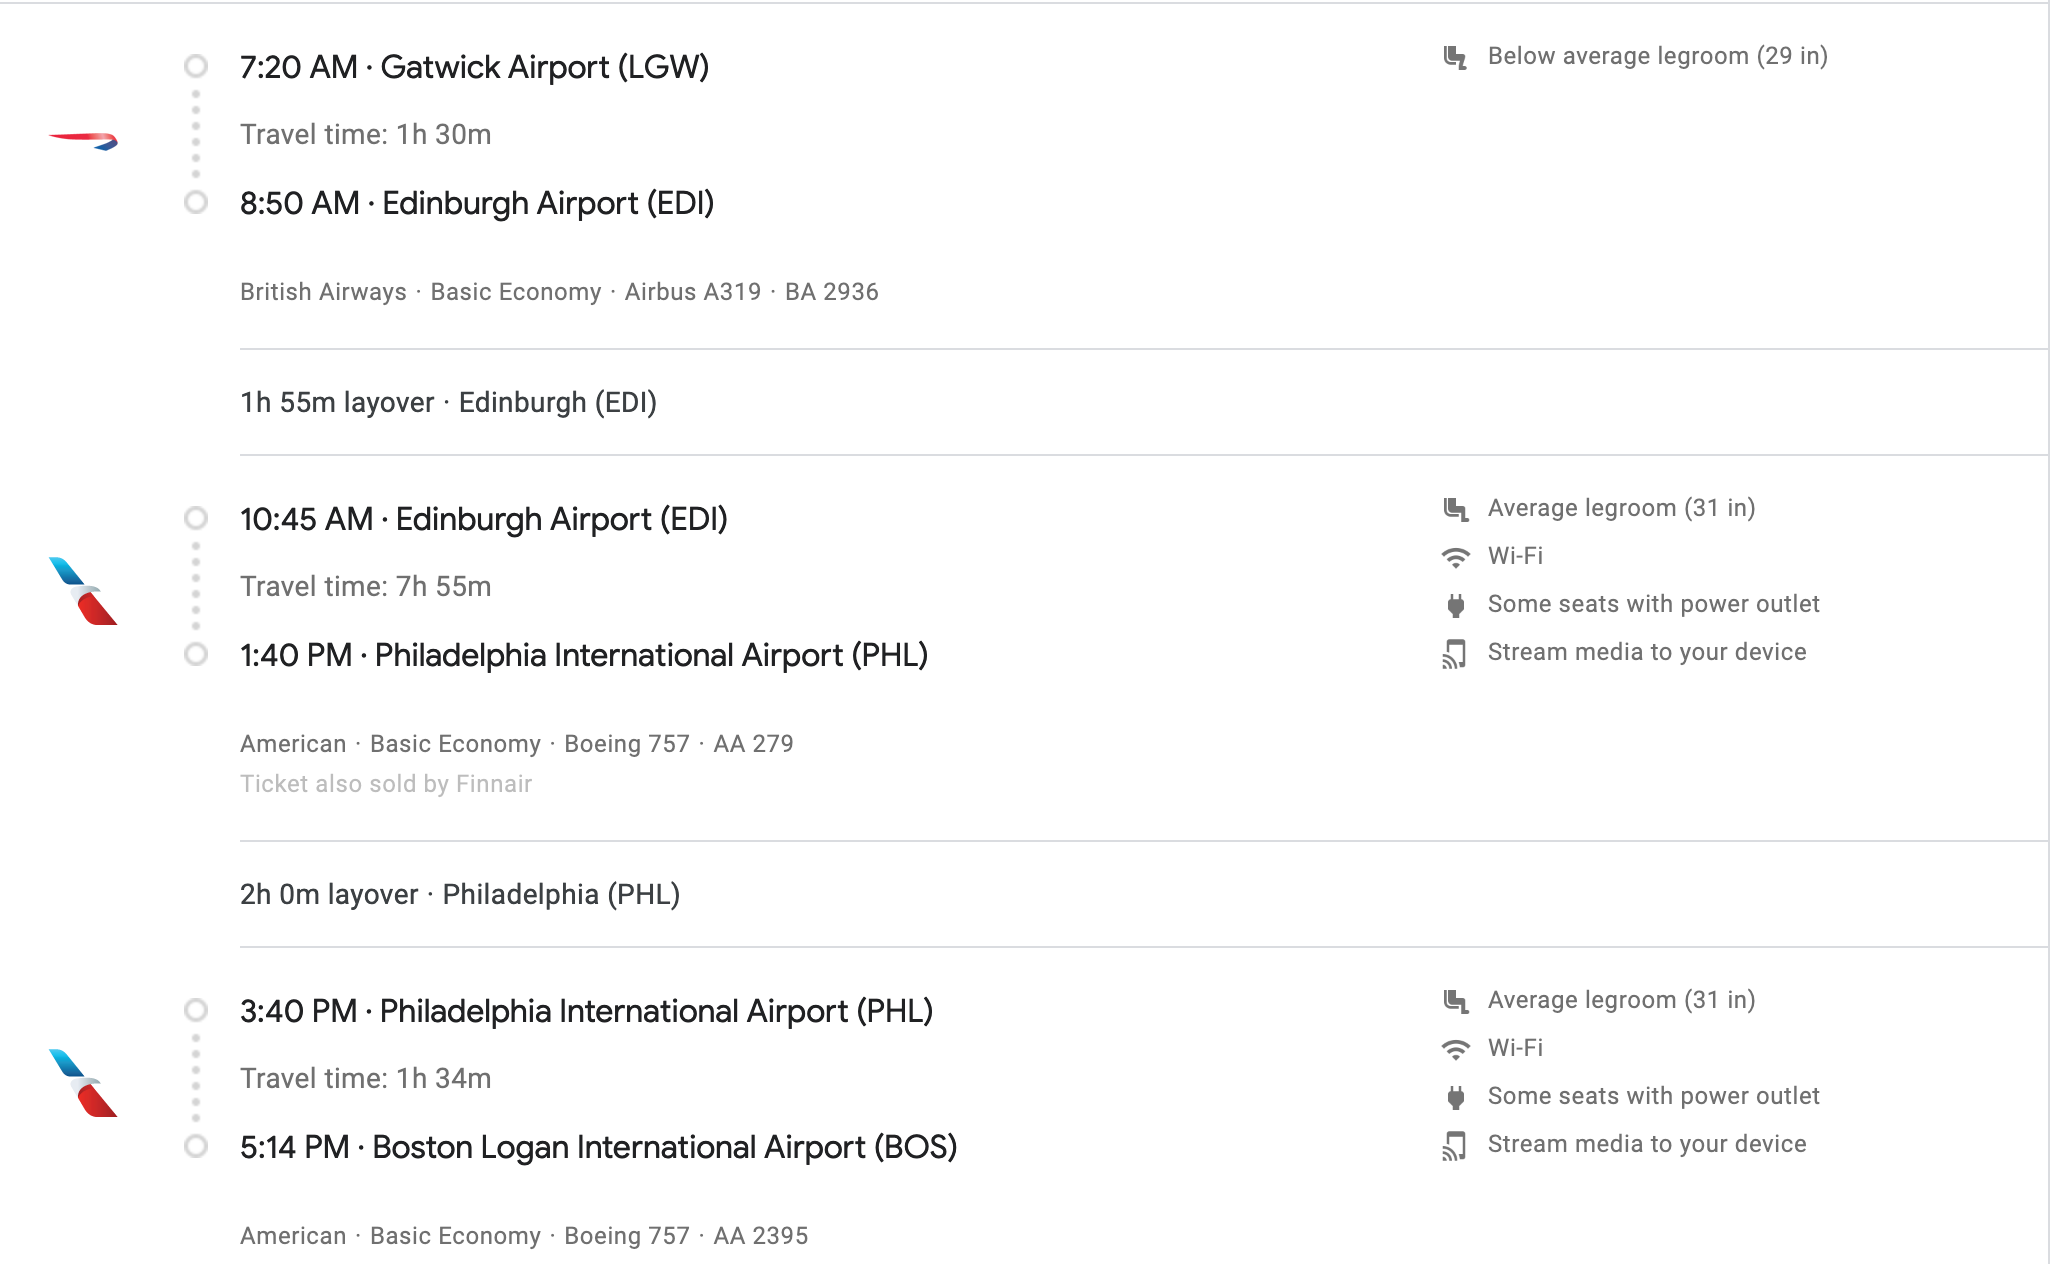Click seat legroom icon for flight AA 2395
The height and width of the screenshot is (1264, 2050).
(x=1455, y=1001)
